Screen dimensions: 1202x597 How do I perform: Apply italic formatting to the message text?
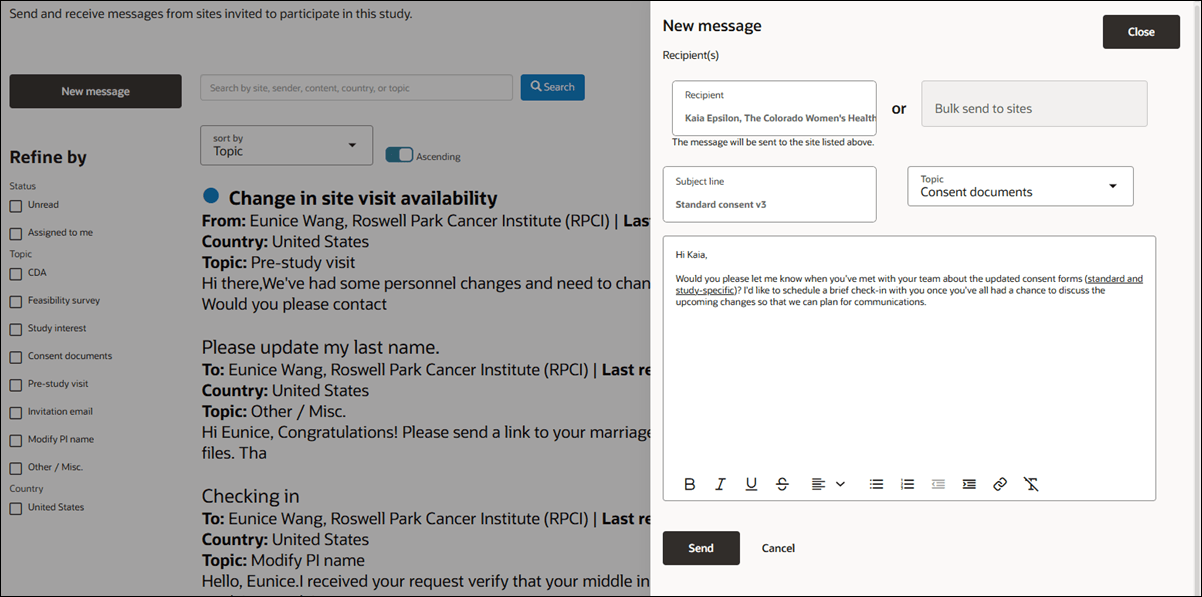coord(720,484)
